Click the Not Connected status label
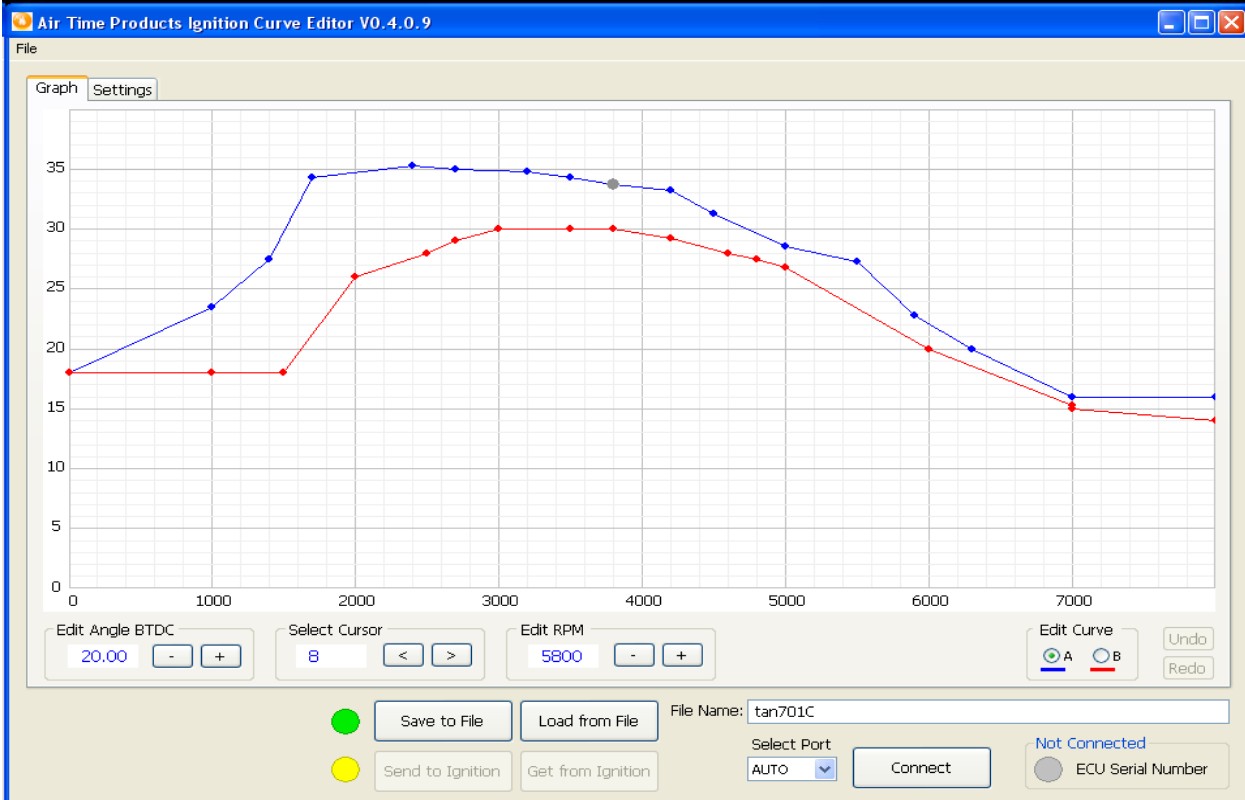This screenshot has width=1245, height=800. click(x=1090, y=743)
